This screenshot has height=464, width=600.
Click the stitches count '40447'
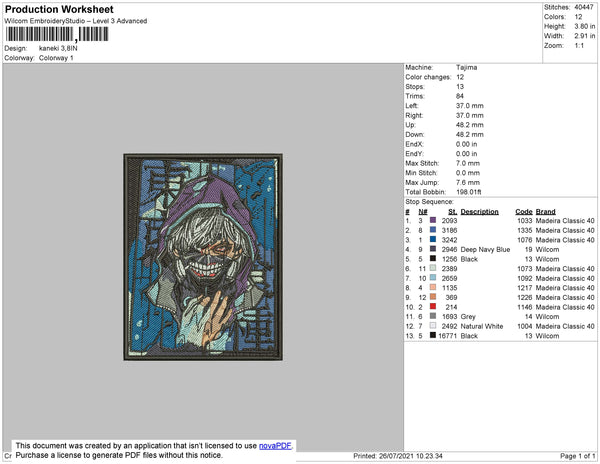pos(584,7)
